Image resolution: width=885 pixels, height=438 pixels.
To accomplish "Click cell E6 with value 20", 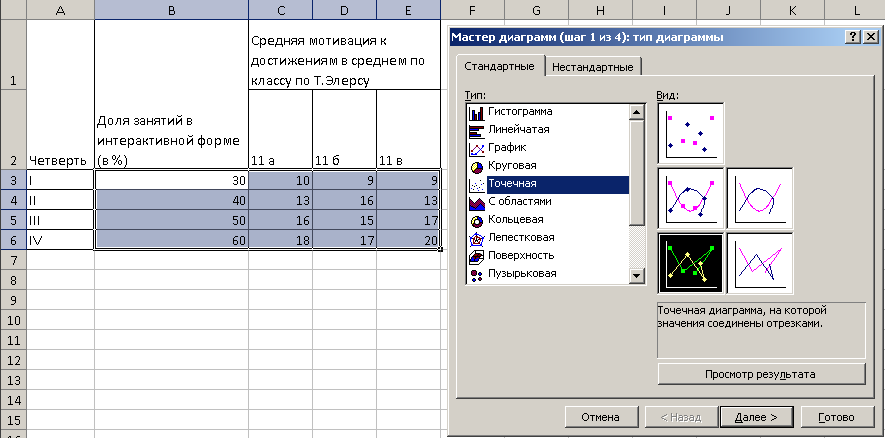I will point(409,240).
